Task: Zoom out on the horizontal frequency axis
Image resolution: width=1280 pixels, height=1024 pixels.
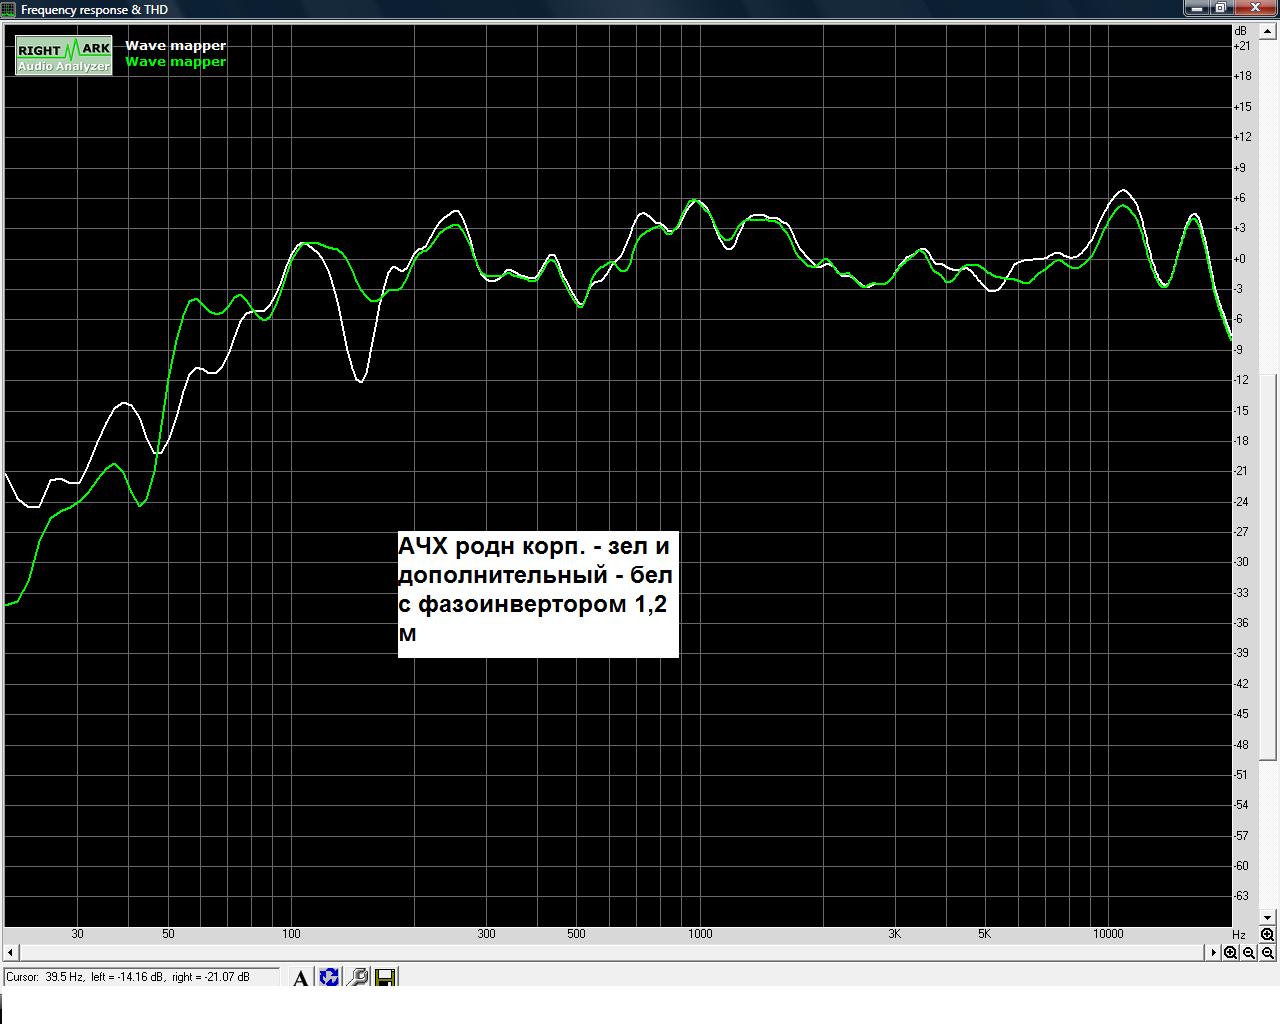Action: pyautogui.click(x=1249, y=952)
